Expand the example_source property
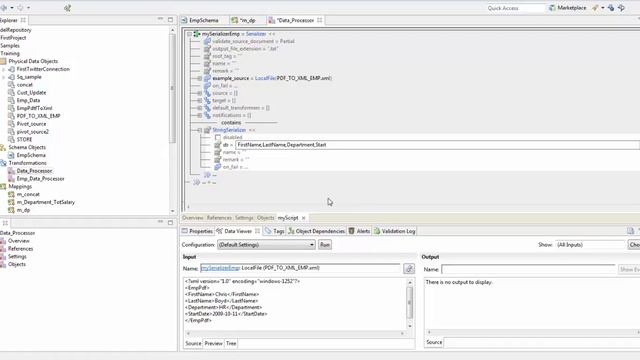This screenshot has width=640, height=360. tap(200, 78)
